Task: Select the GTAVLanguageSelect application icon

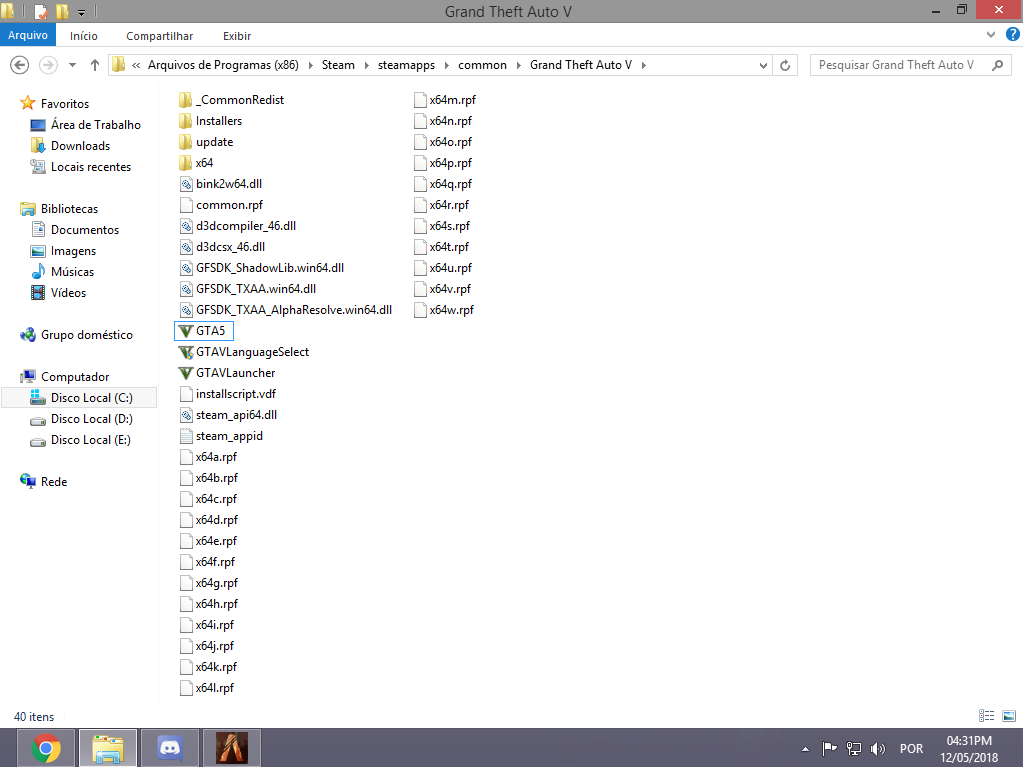Action: tap(186, 352)
